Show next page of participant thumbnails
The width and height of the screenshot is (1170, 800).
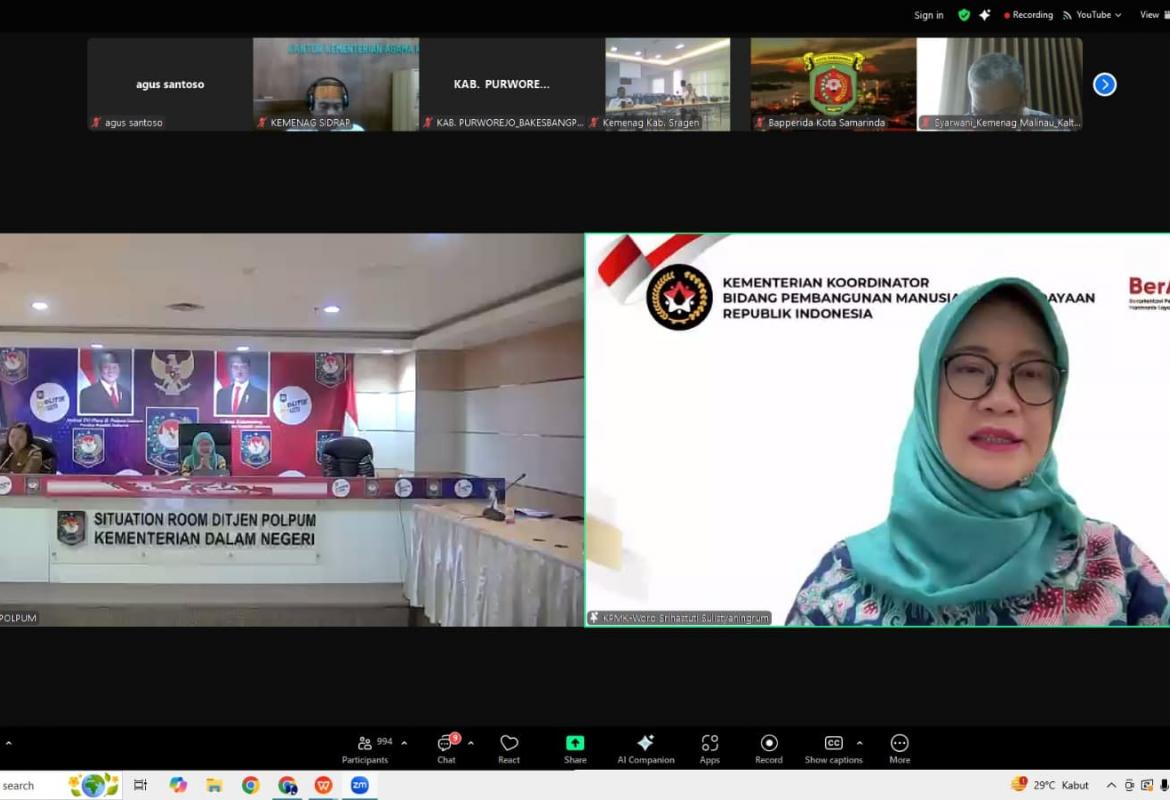coord(1104,85)
